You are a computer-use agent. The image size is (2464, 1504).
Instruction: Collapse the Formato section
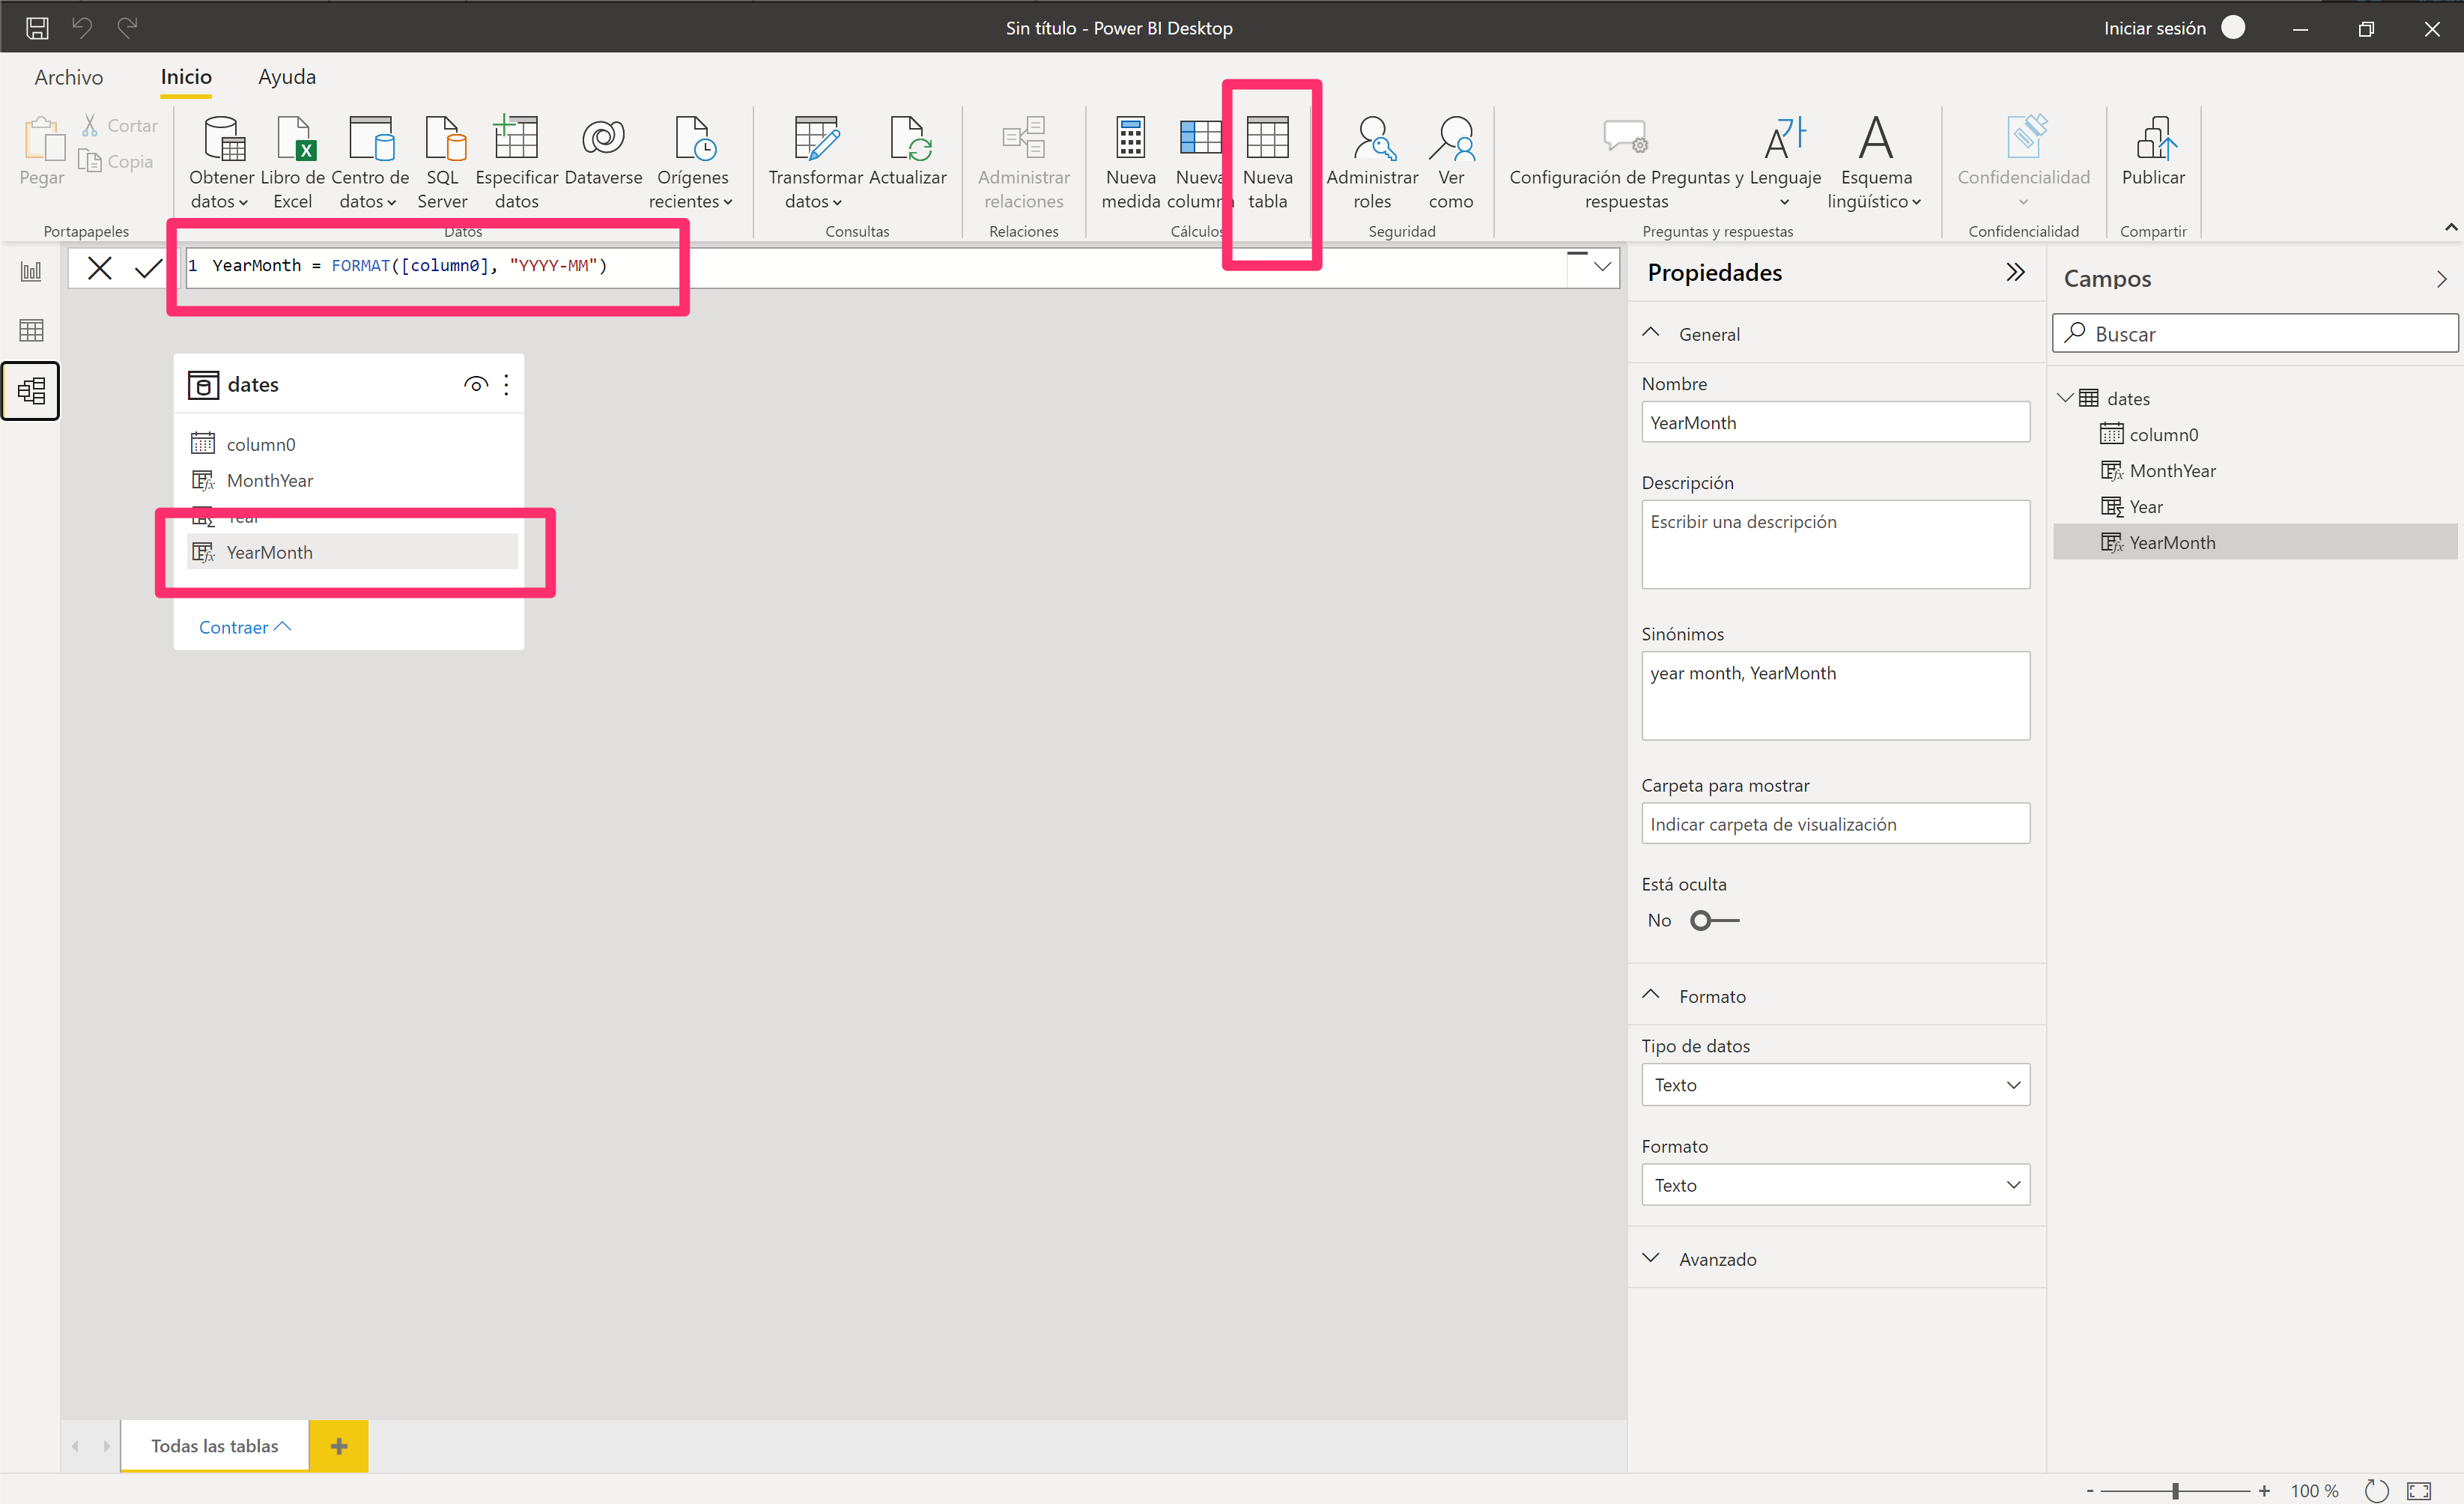1651,995
